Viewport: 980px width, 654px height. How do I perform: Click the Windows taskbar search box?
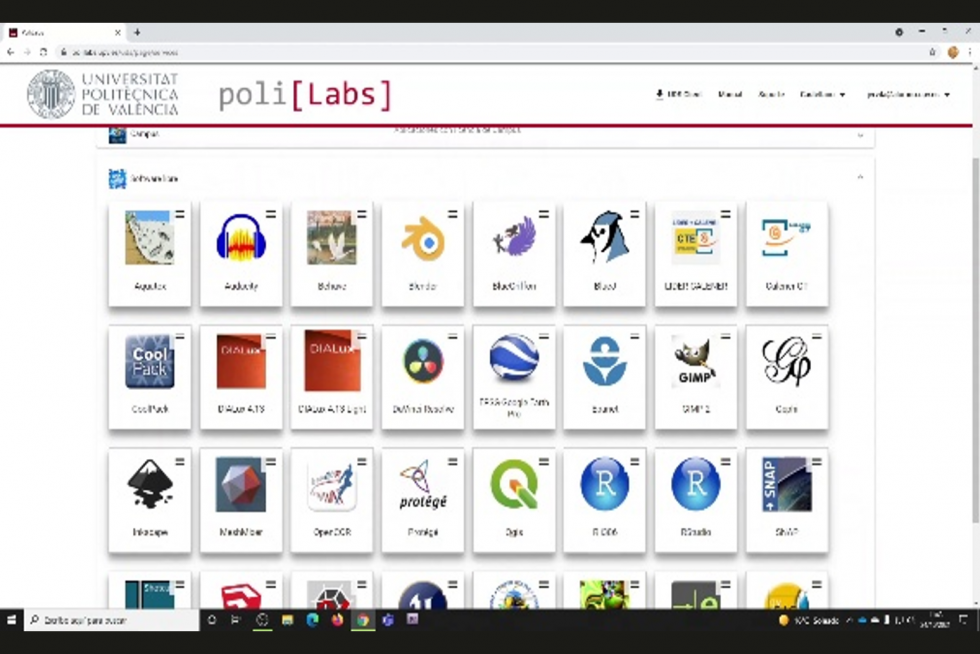coord(112,620)
